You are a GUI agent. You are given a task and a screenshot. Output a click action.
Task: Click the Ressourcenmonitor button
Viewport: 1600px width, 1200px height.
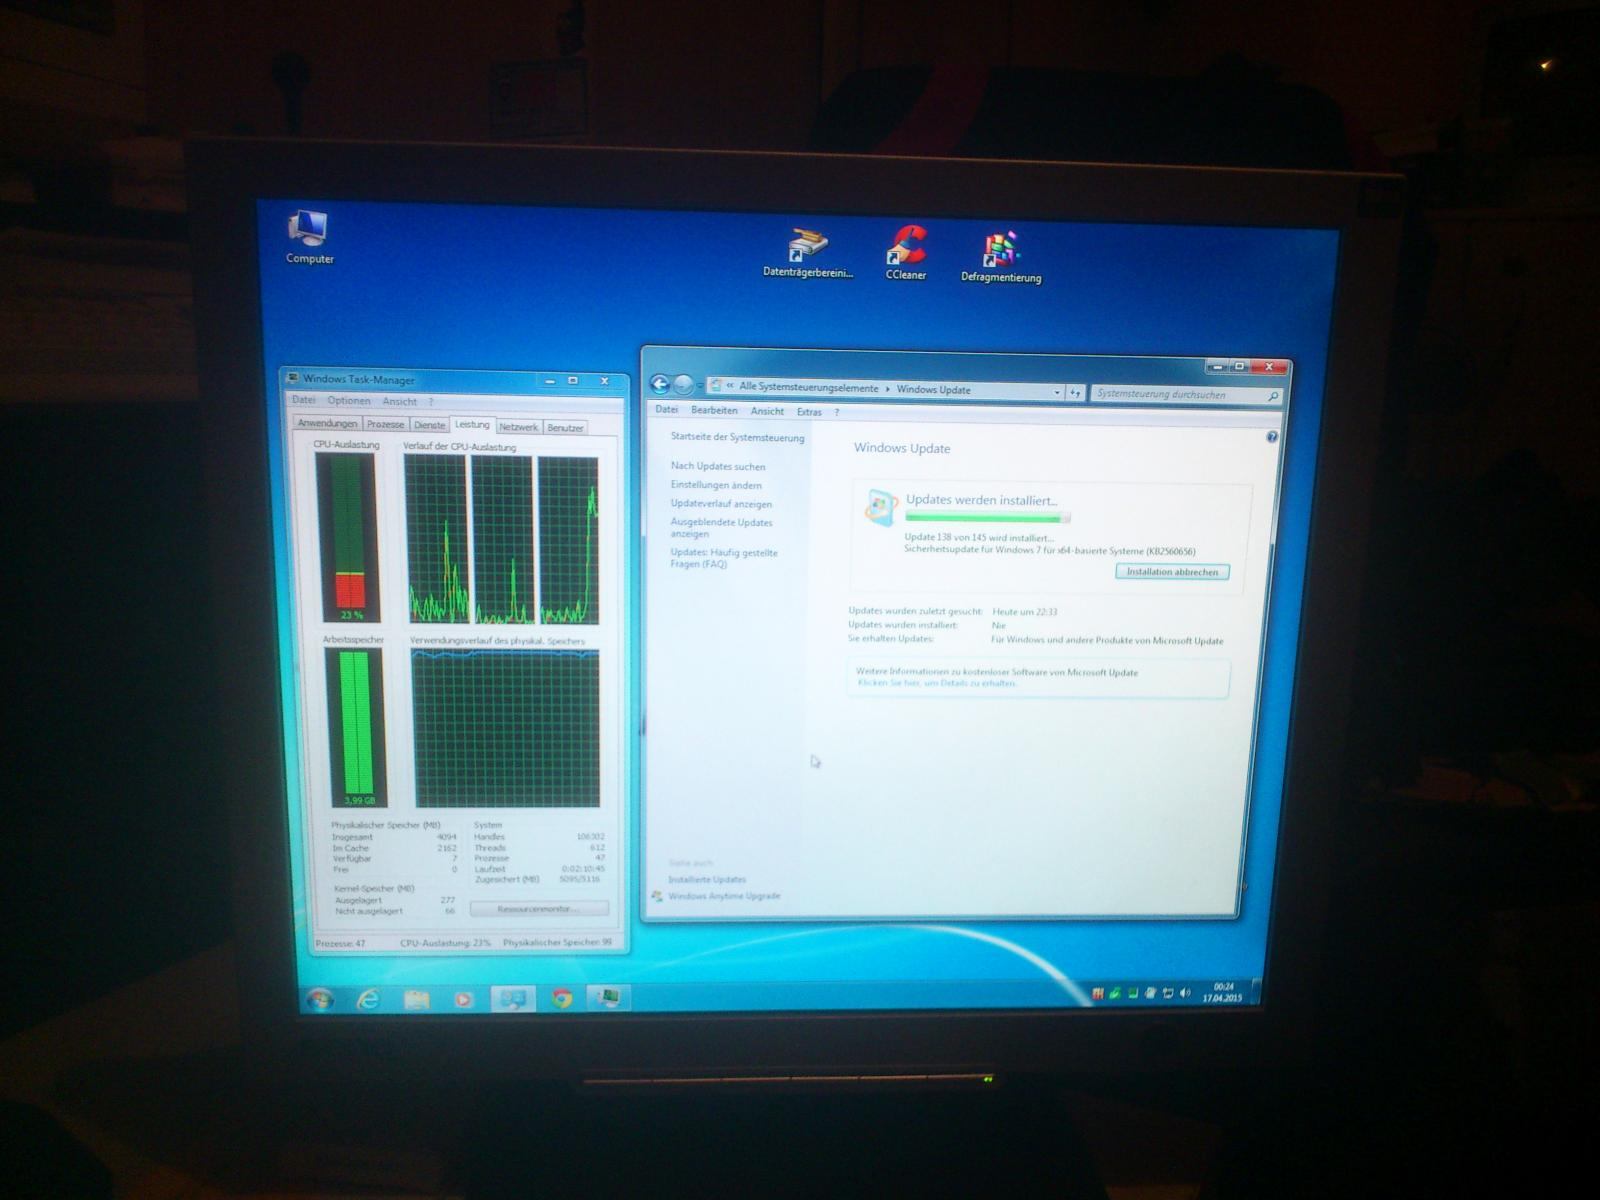538,909
